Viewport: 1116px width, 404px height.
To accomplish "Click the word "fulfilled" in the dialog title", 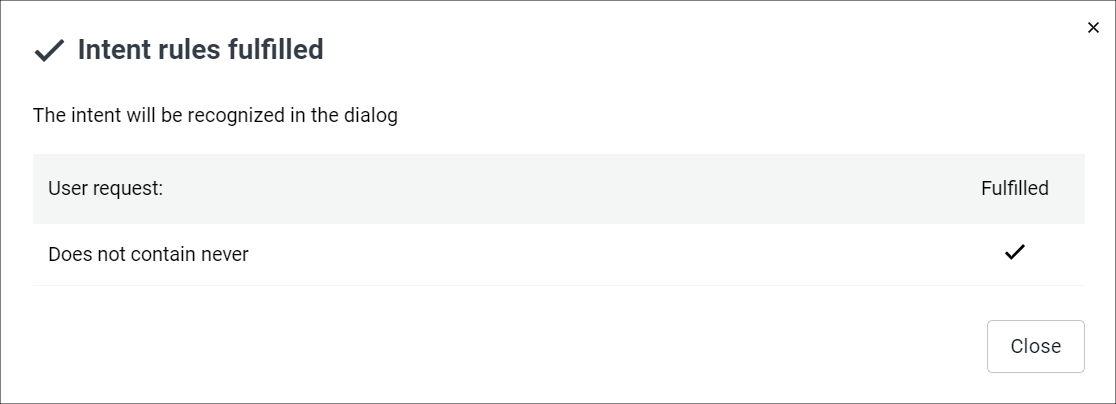I will click(276, 49).
